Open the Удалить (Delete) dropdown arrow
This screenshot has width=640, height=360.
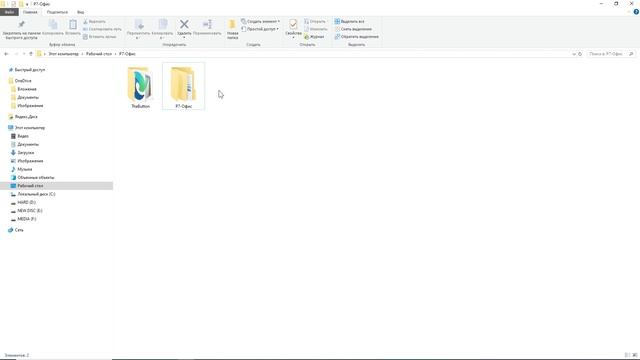pos(184,38)
